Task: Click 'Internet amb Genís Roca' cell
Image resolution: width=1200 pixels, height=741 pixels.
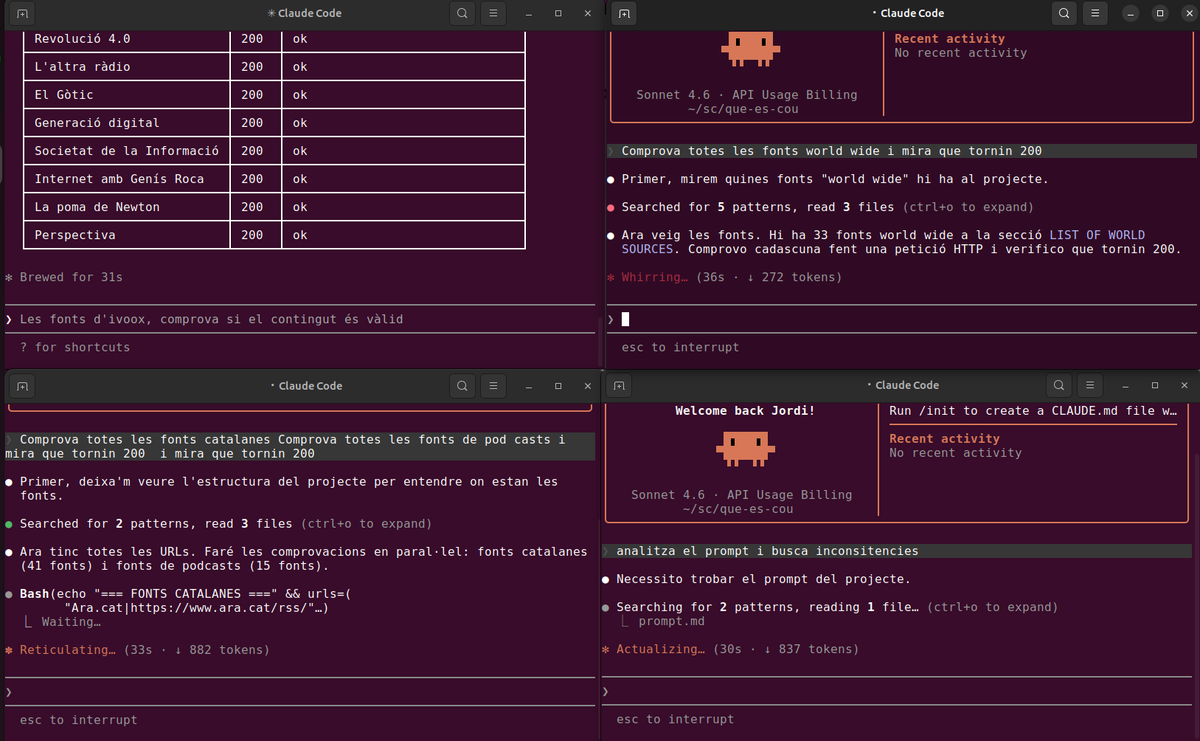Action: (127, 179)
